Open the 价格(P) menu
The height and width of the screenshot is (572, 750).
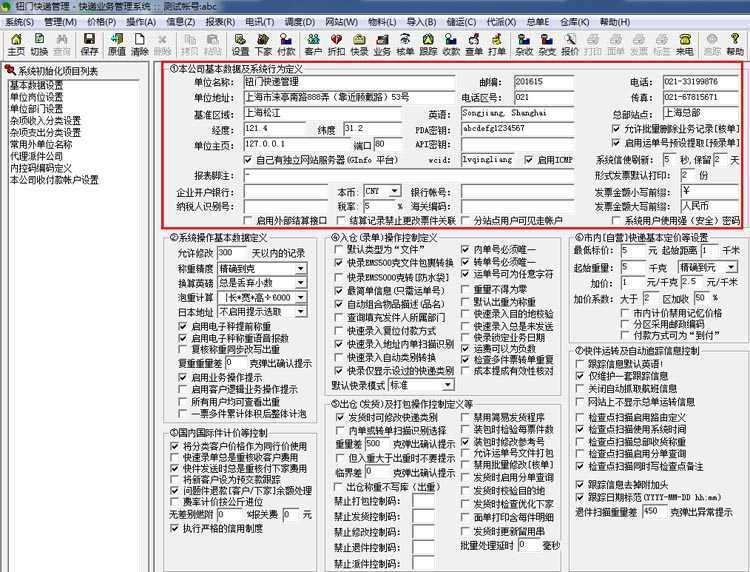[x=101, y=22]
